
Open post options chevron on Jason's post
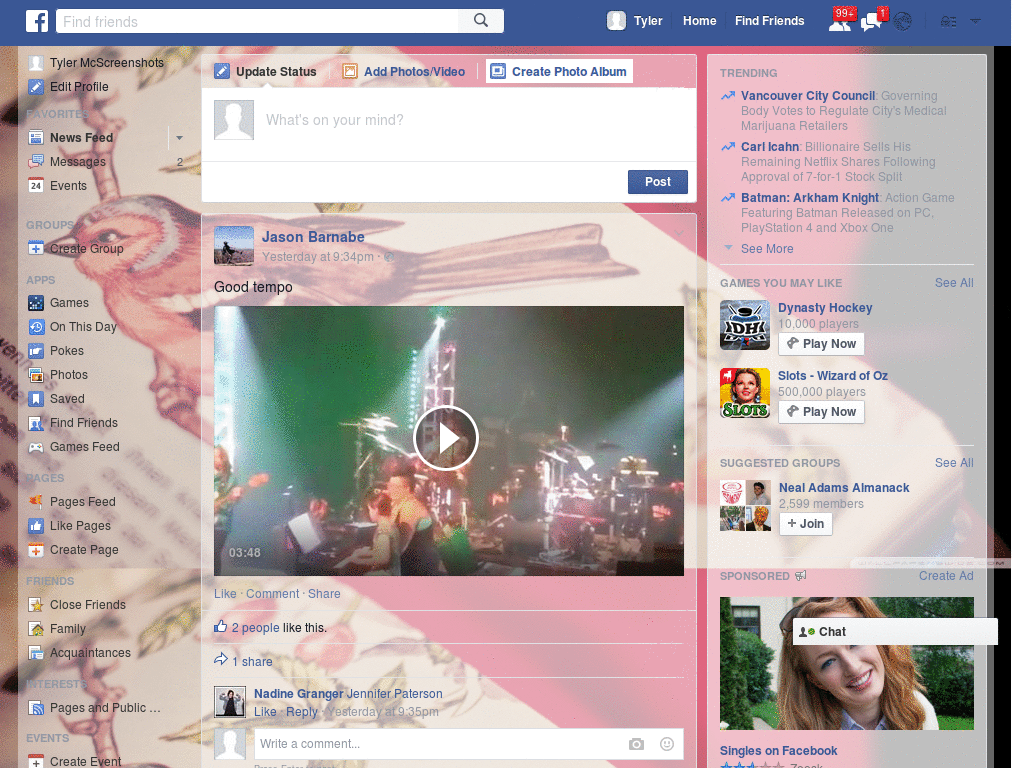click(x=679, y=234)
